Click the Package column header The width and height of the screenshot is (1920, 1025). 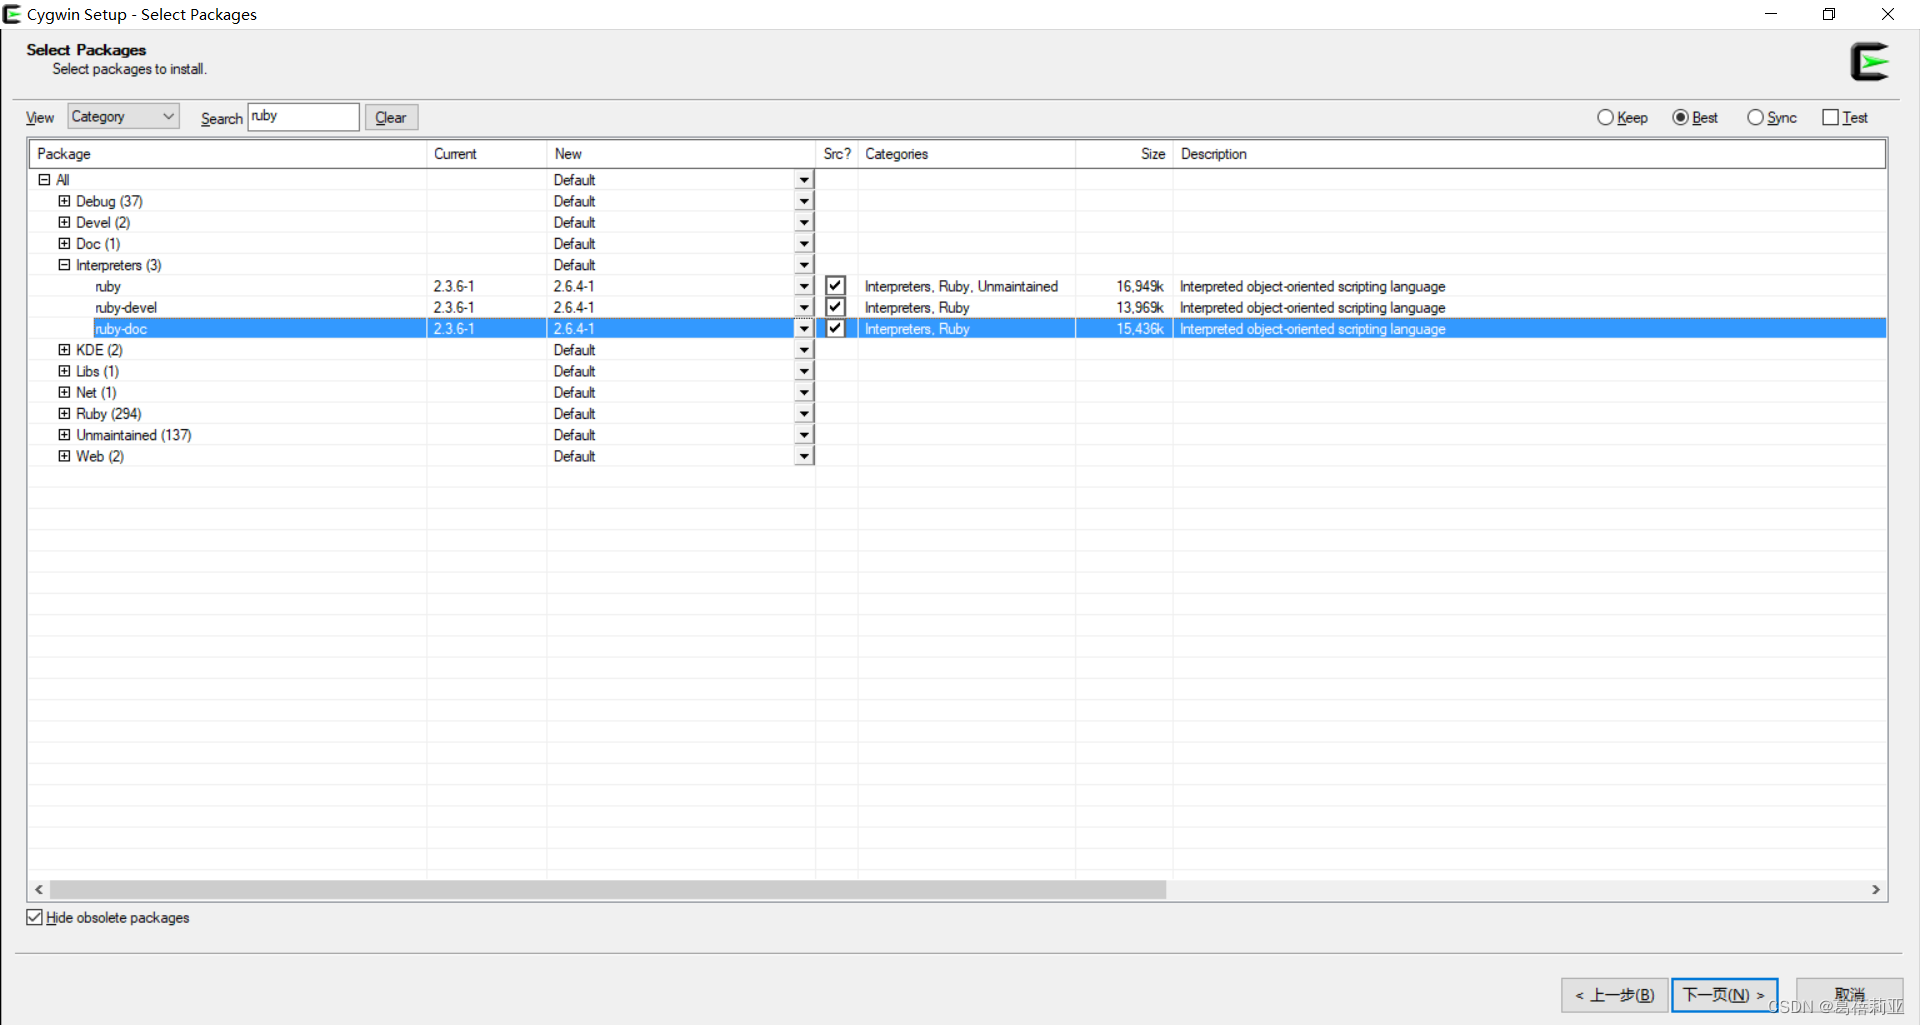click(x=228, y=154)
